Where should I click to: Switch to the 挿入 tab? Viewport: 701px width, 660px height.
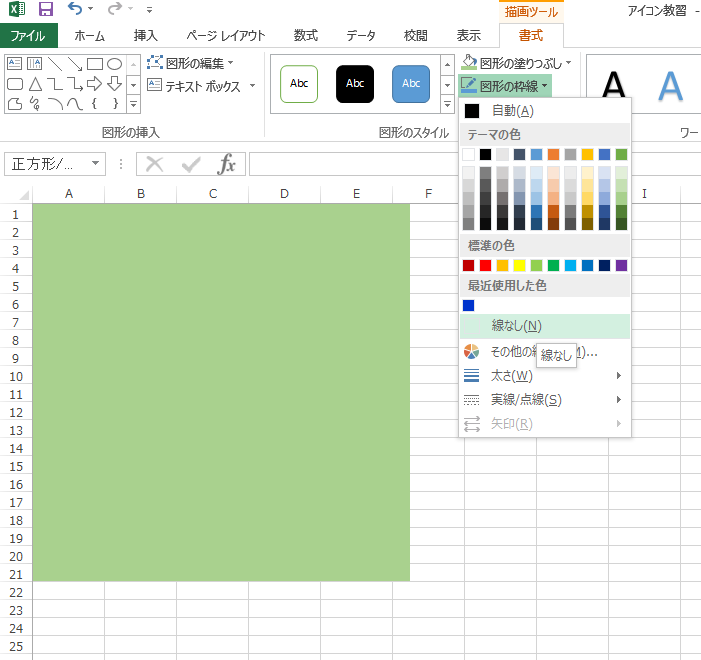coord(146,35)
